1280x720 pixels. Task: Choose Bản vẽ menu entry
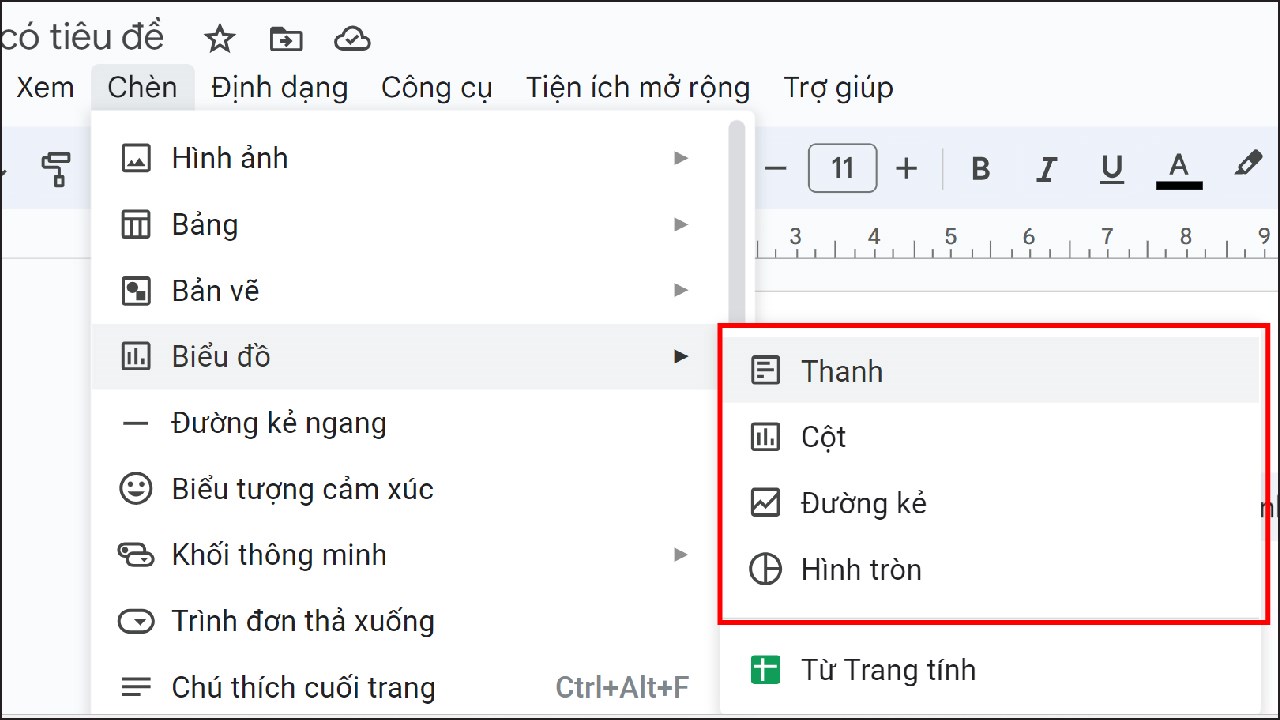coord(410,290)
